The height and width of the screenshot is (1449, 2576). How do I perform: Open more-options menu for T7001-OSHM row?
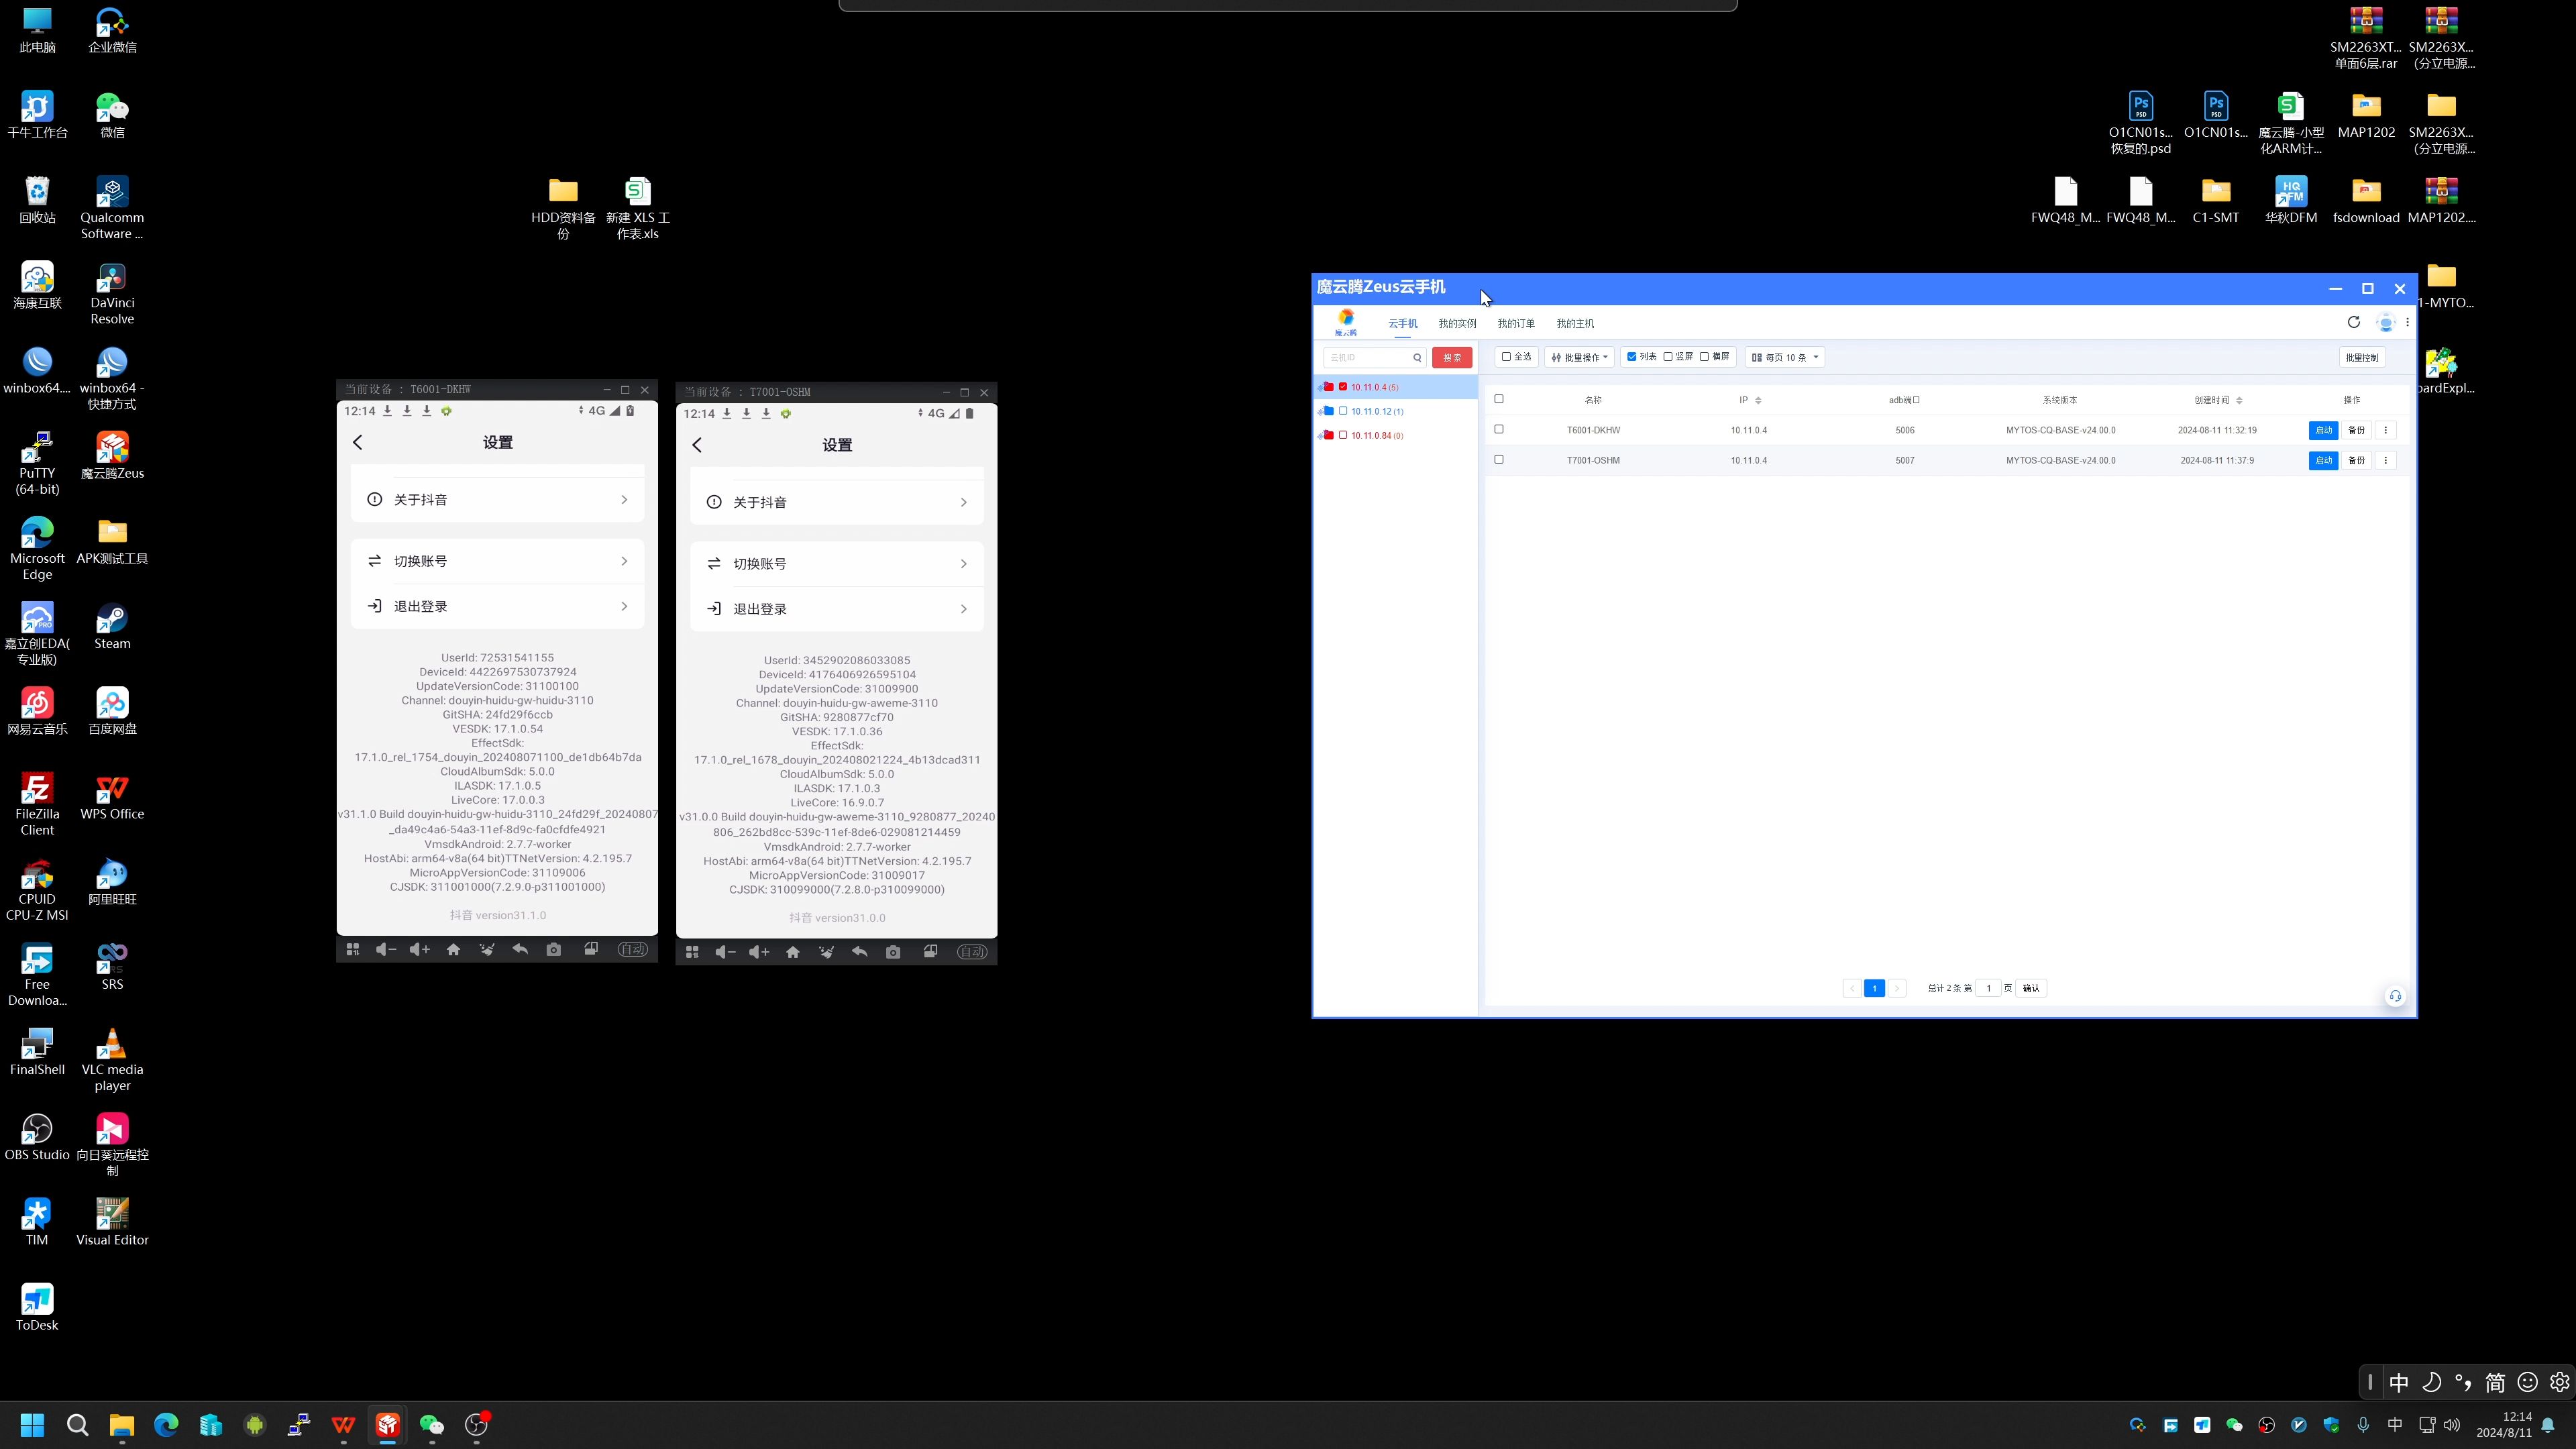[x=2385, y=461]
